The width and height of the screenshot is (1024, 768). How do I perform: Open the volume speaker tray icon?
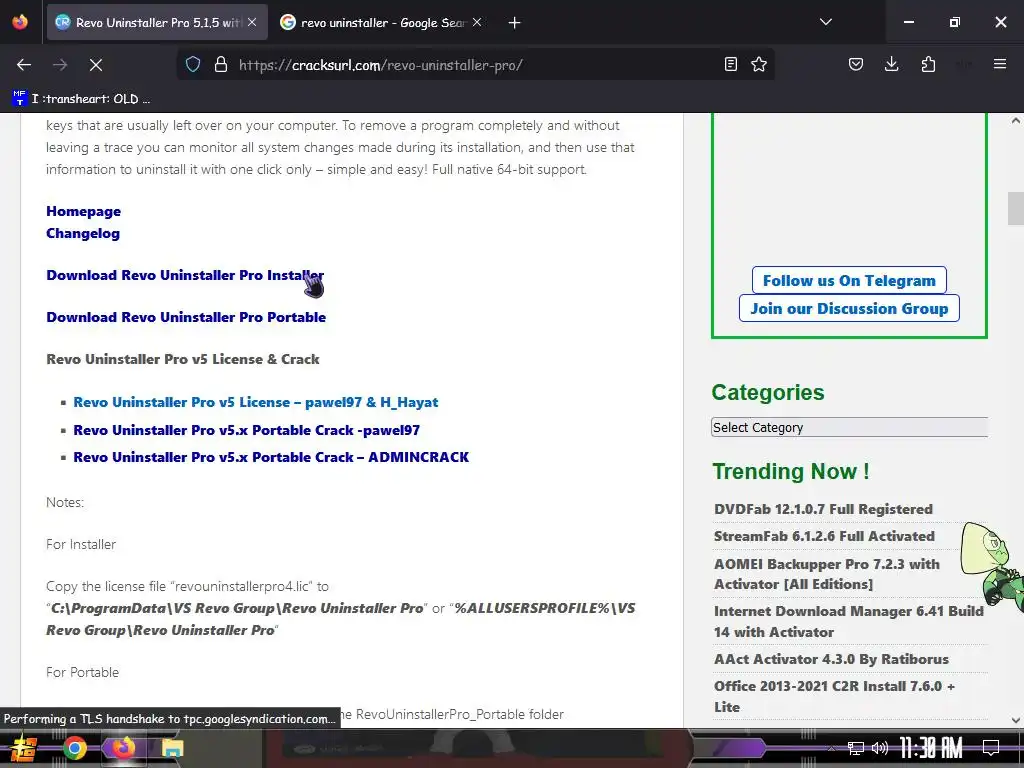pos(880,748)
